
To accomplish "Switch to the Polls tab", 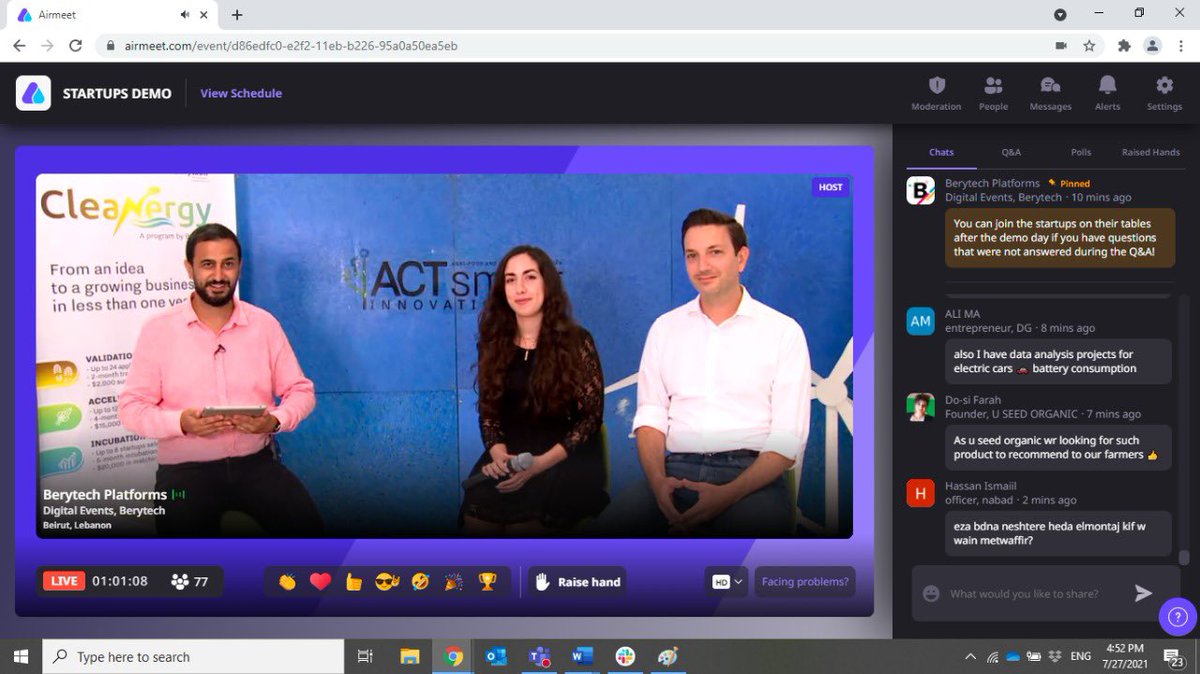I will coord(1080,152).
